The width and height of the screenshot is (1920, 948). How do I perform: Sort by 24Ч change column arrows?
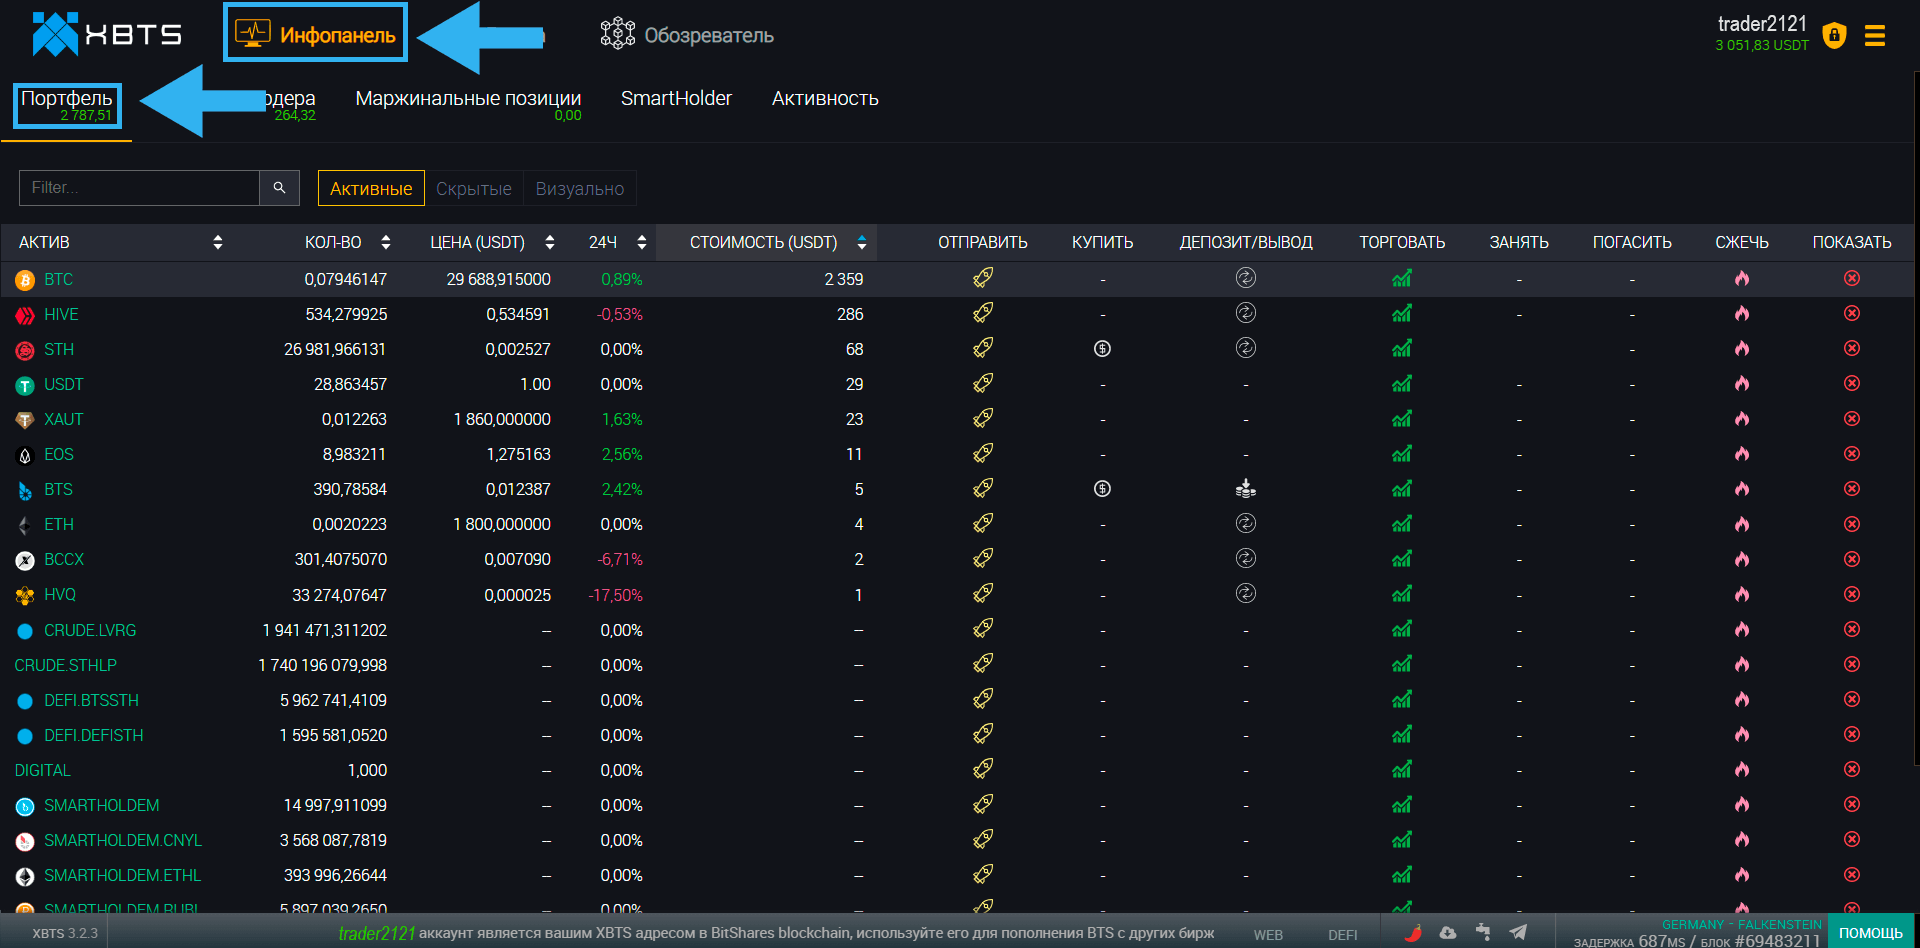click(x=641, y=242)
